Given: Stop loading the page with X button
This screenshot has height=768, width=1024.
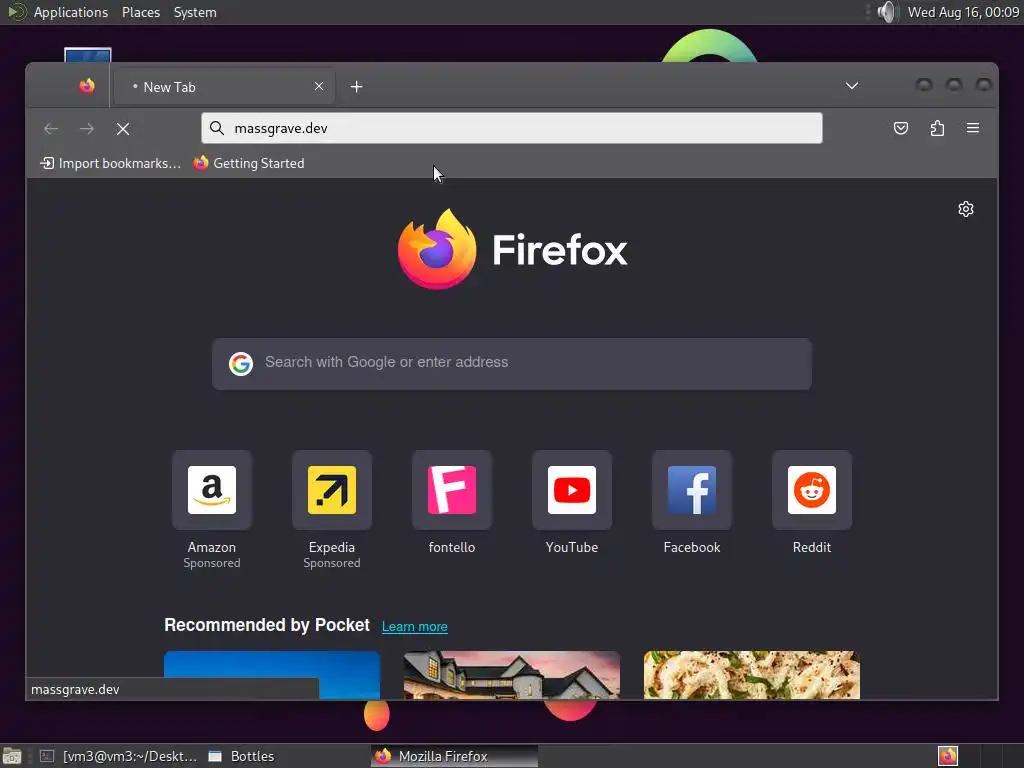Looking at the screenshot, I should pyautogui.click(x=123, y=129).
